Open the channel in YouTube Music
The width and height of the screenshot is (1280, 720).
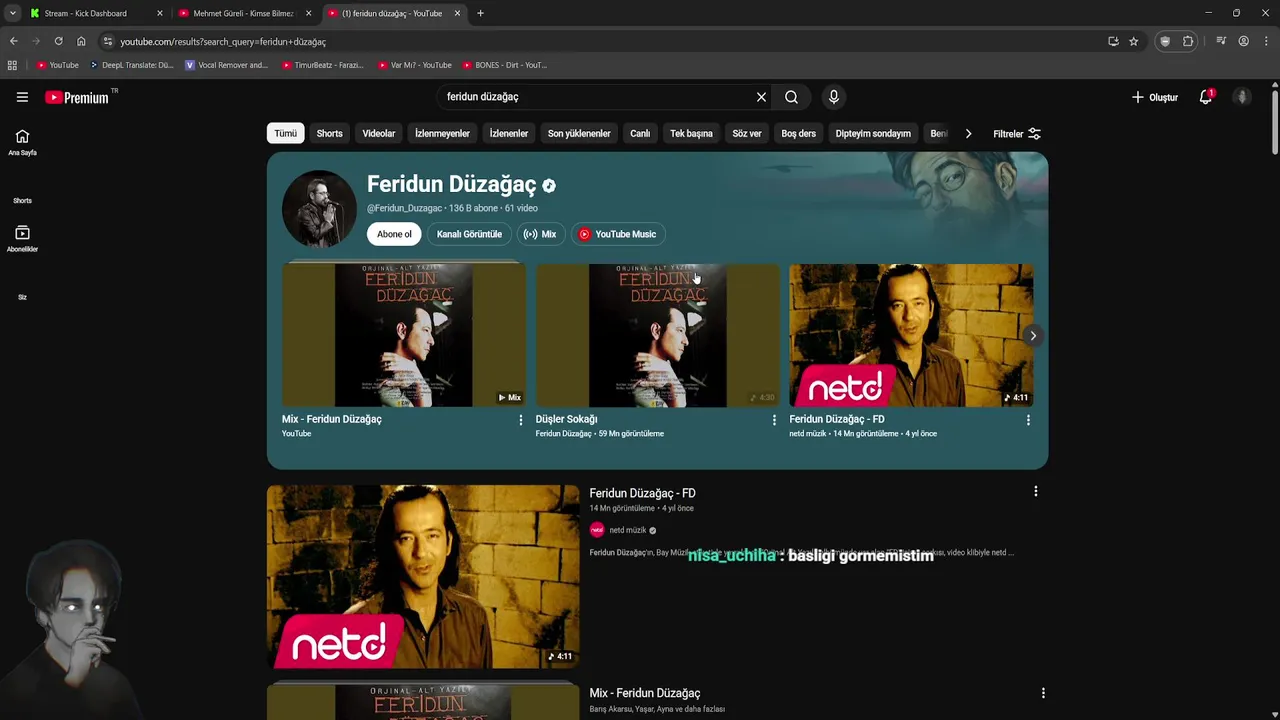click(x=618, y=234)
